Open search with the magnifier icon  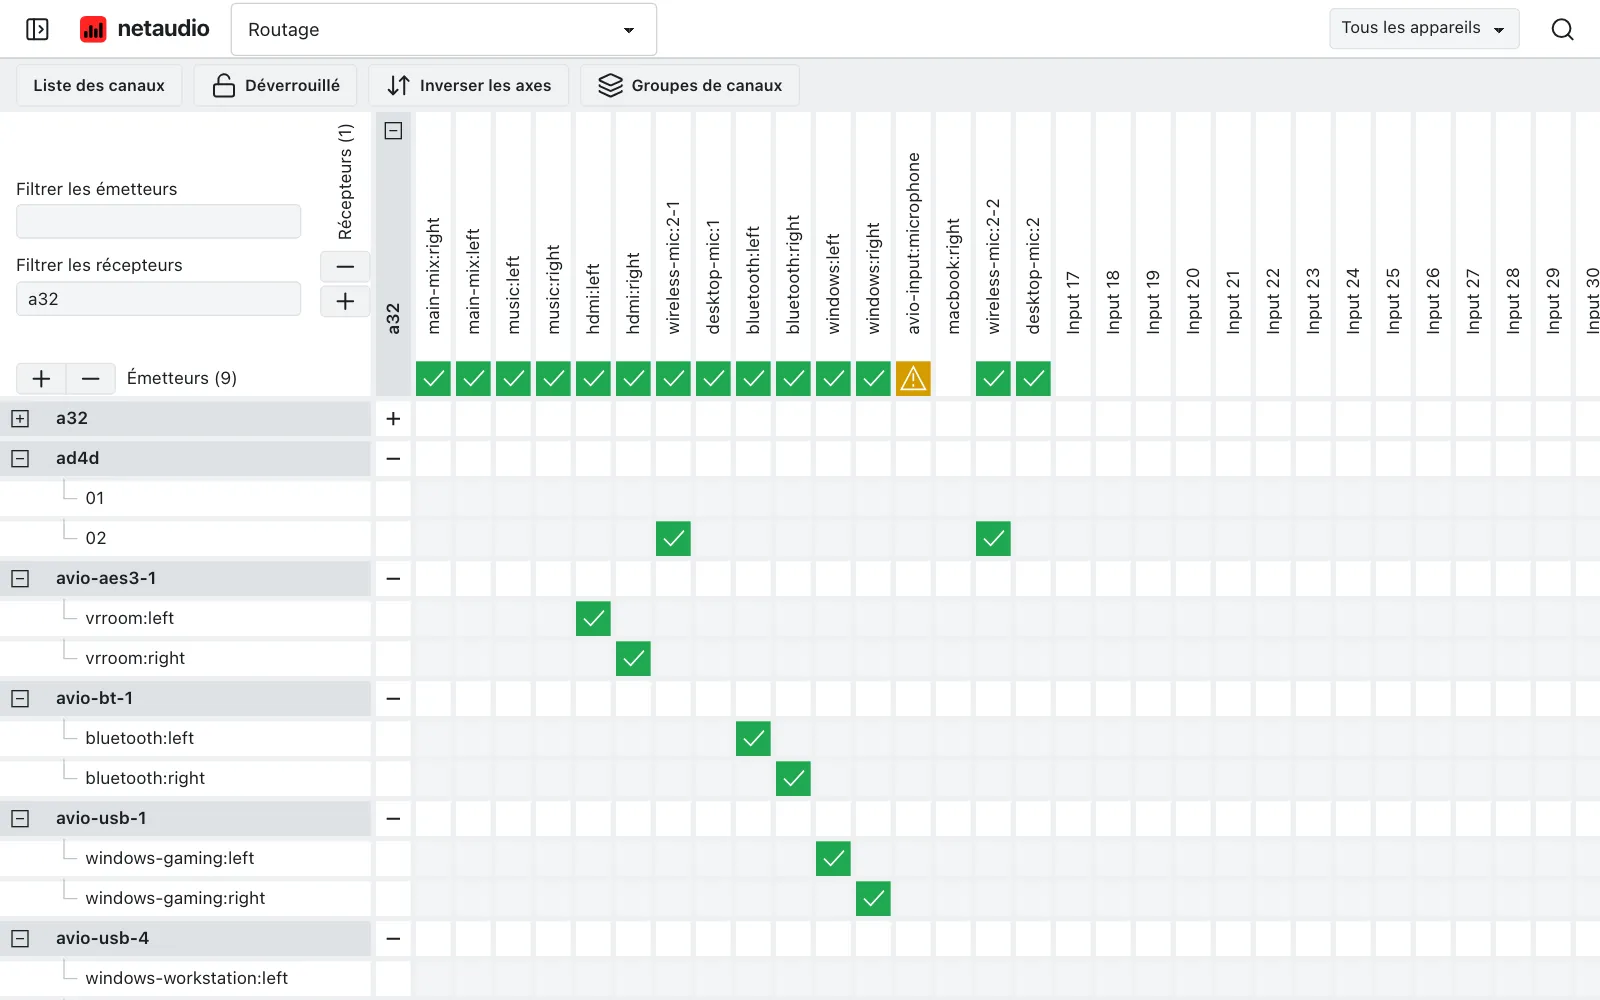[1562, 29]
